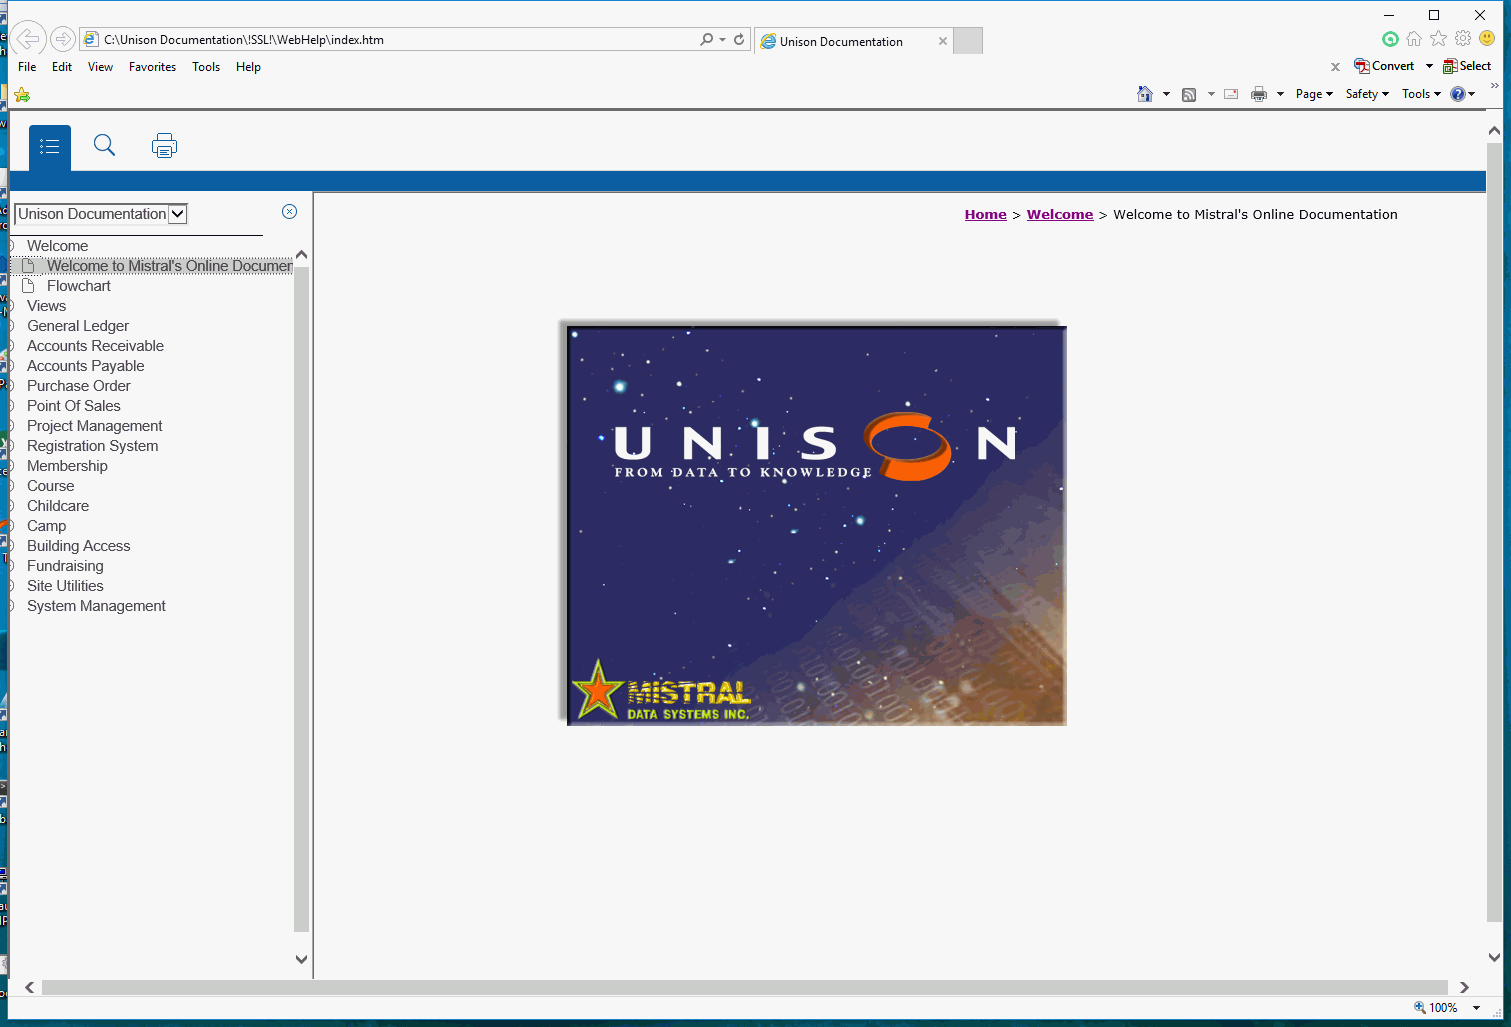Select Welcome in the contents tree
1511x1027 pixels.
(57, 246)
